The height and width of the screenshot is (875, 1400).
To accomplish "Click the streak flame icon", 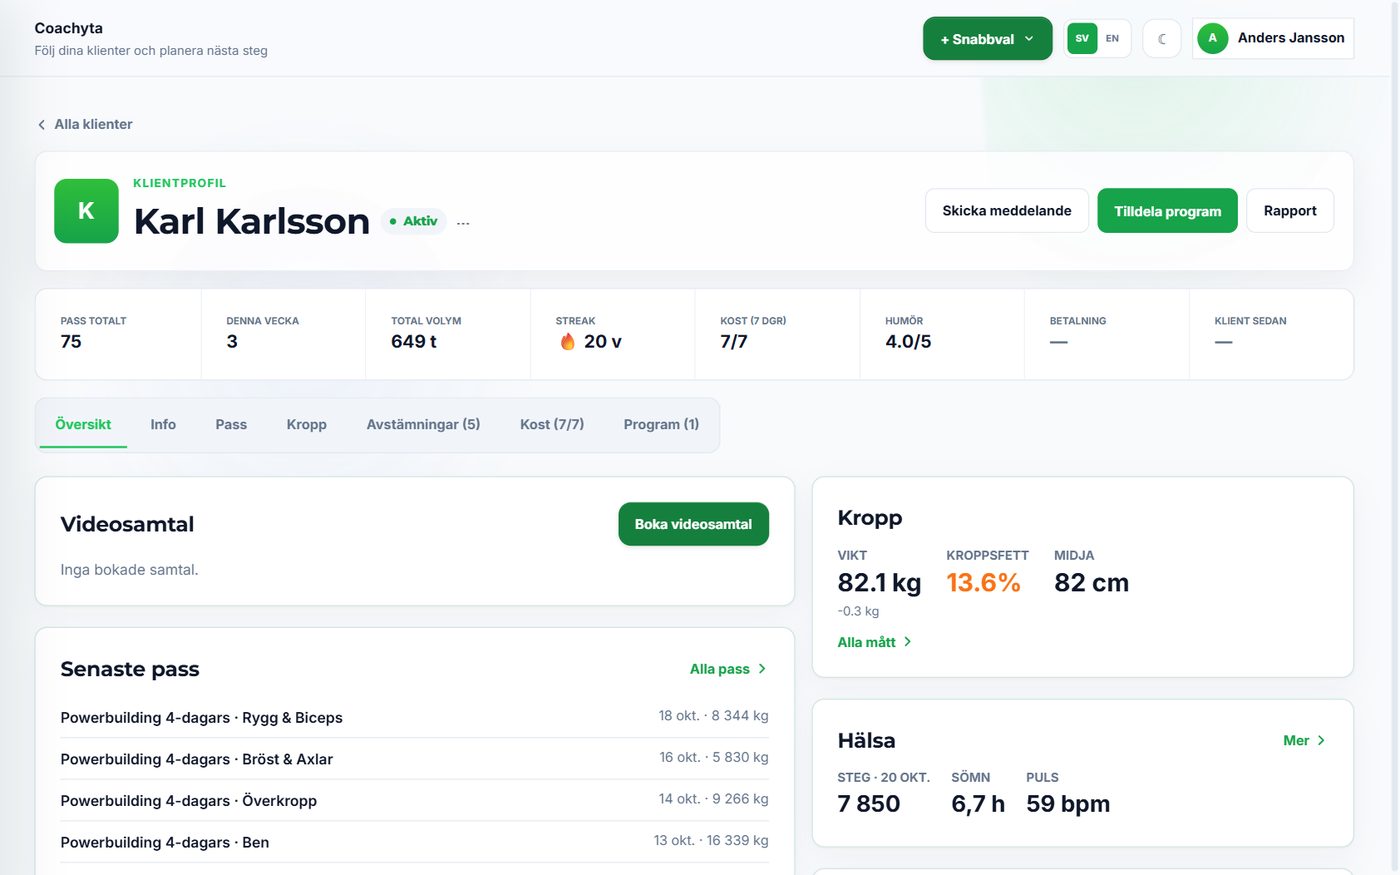I will 568,342.
